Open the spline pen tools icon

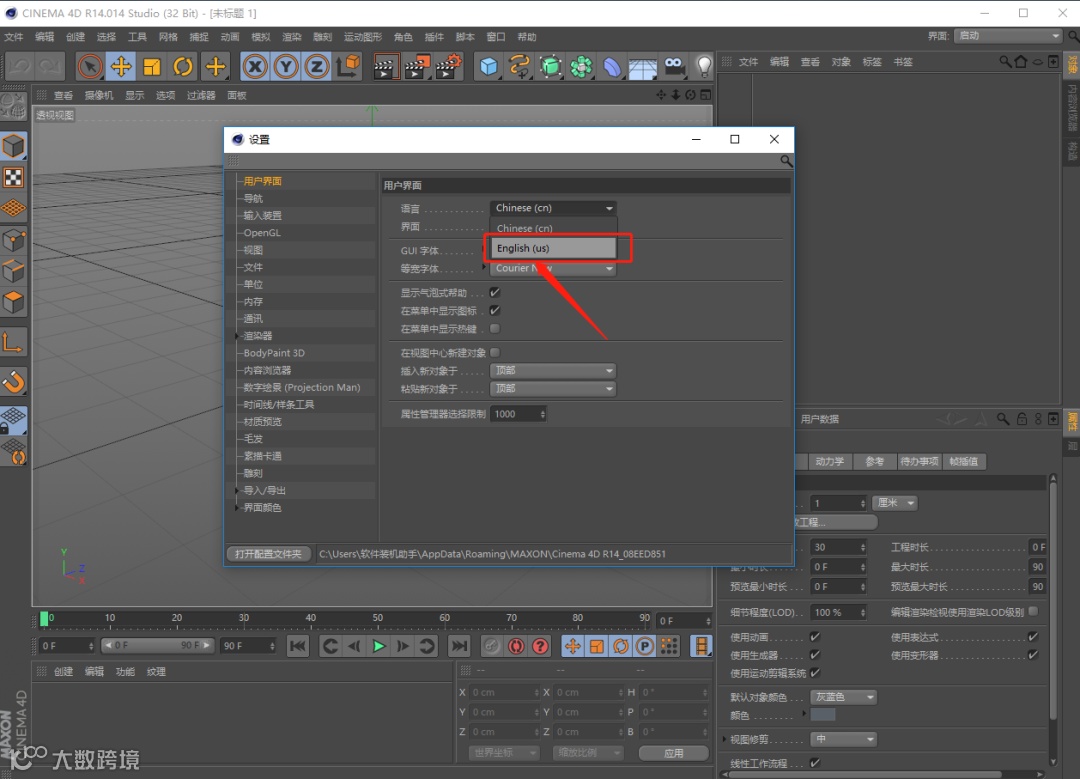[x=519, y=67]
